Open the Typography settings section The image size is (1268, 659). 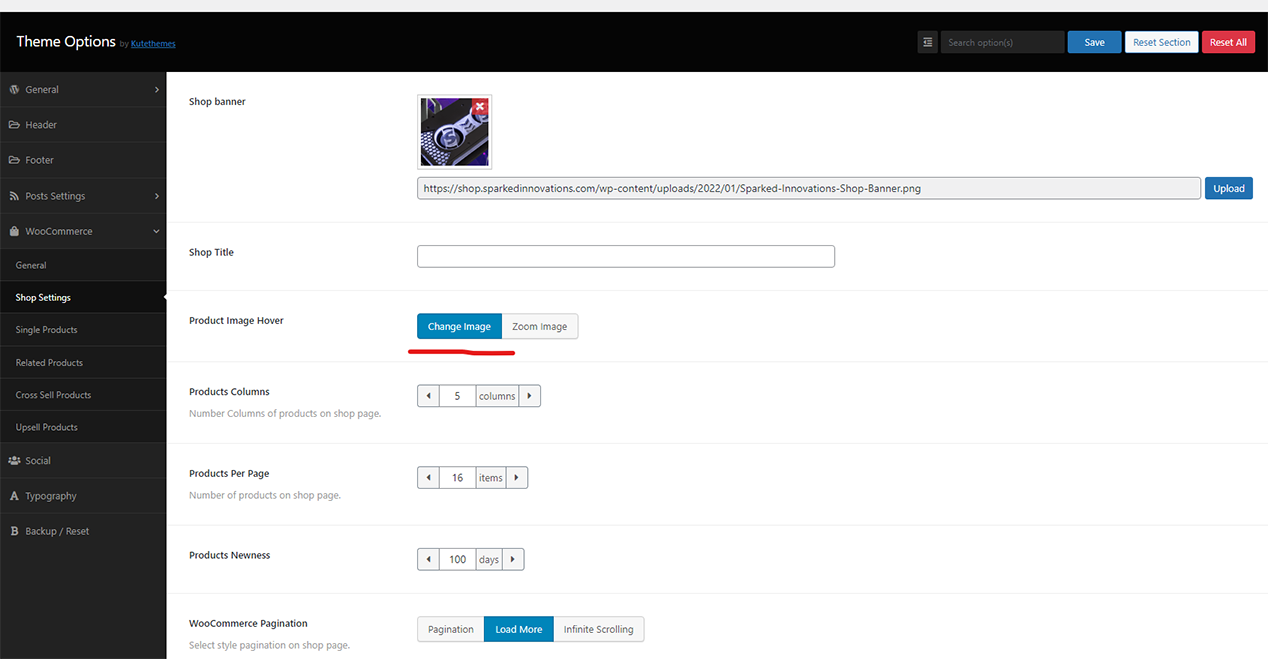coord(83,496)
